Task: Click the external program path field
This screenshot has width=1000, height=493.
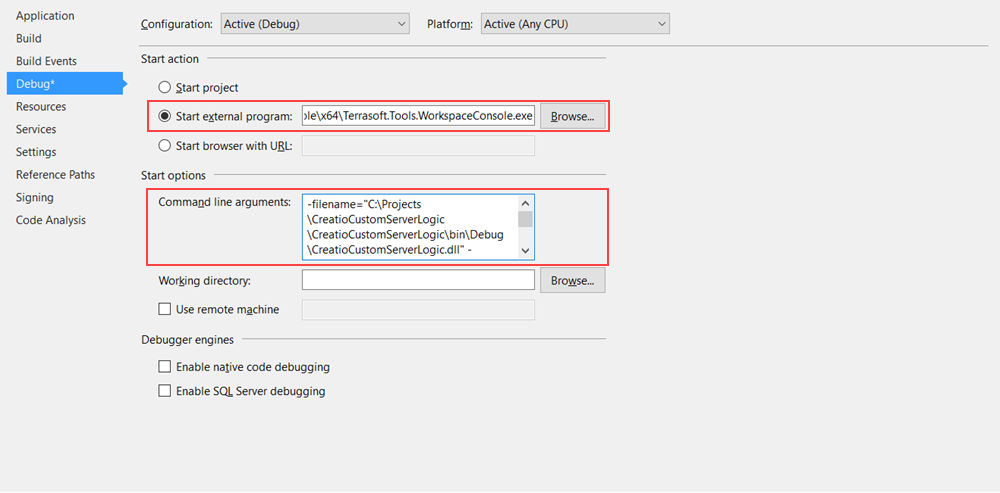Action: tap(418, 117)
